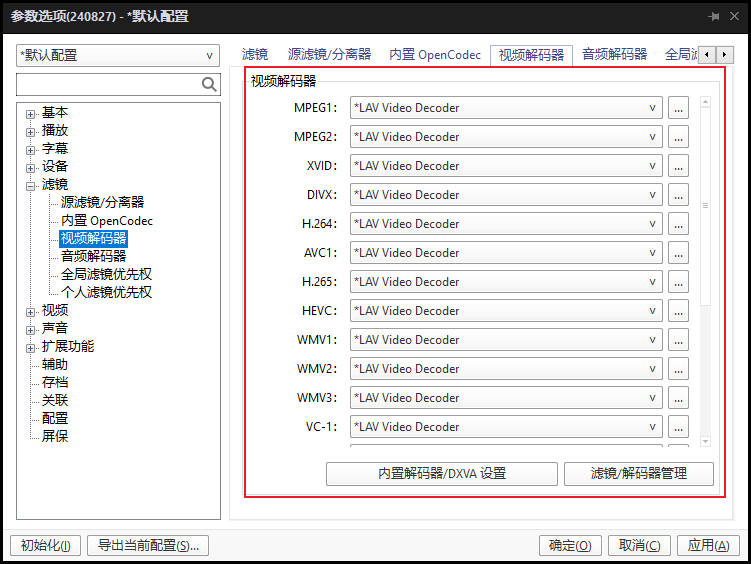Screen dimensions: 751x564
Task: Click the 应用 button
Action: (708, 545)
